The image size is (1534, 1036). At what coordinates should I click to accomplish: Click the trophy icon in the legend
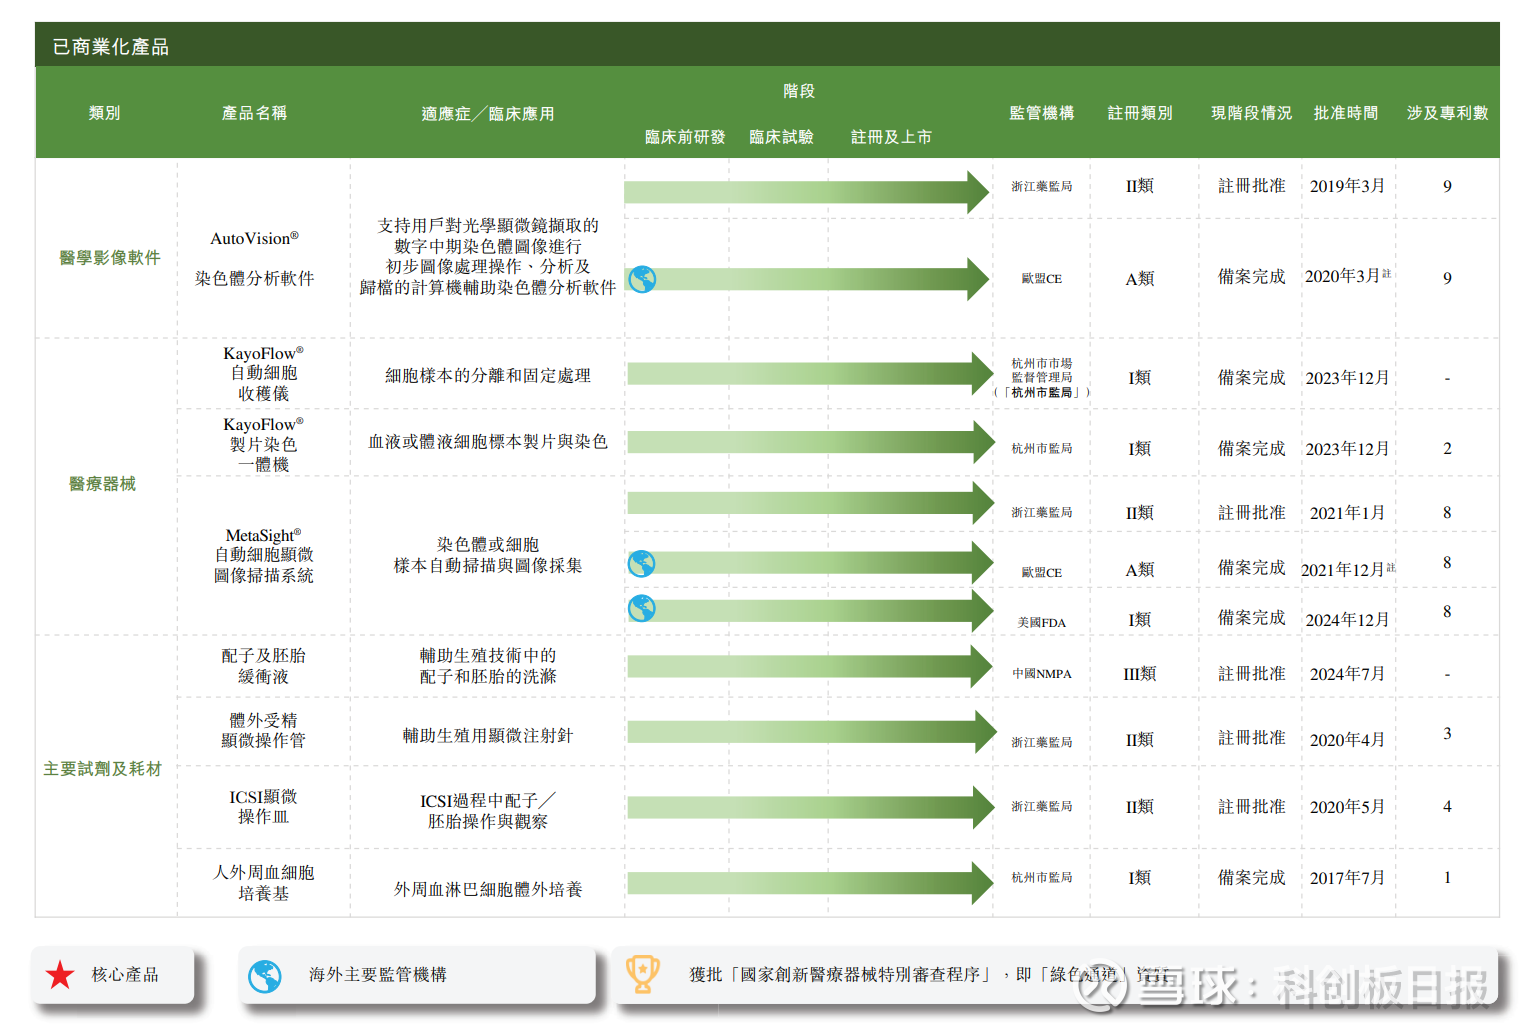[x=642, y=974]
